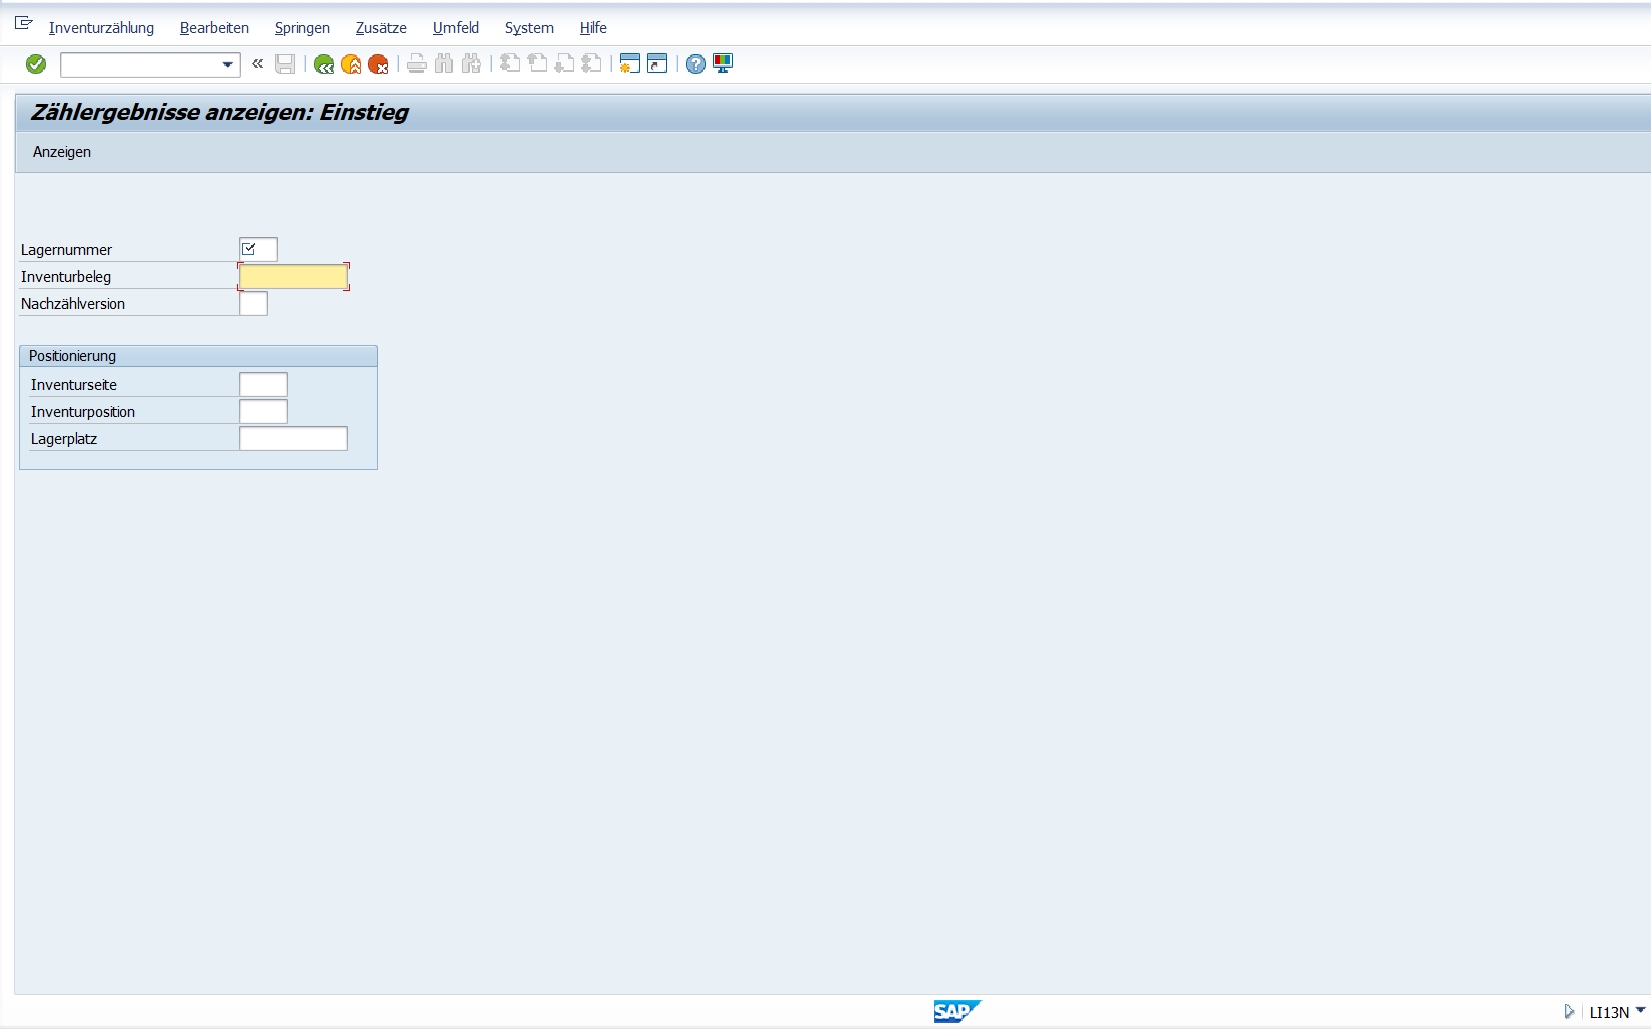Open the Umfeld menu
Image resolution: width=1651 pixels, height=1029 pixels.
[456, 28]
